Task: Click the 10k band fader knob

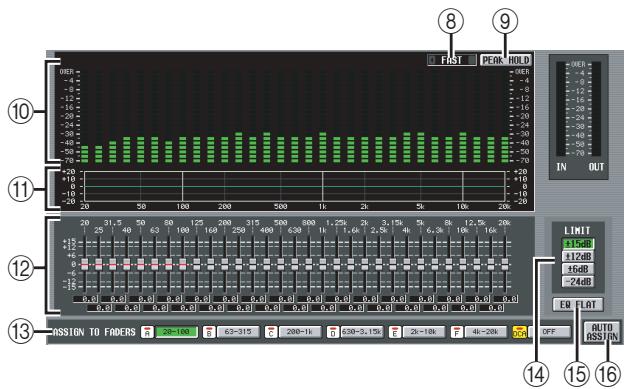Action: 463,264
